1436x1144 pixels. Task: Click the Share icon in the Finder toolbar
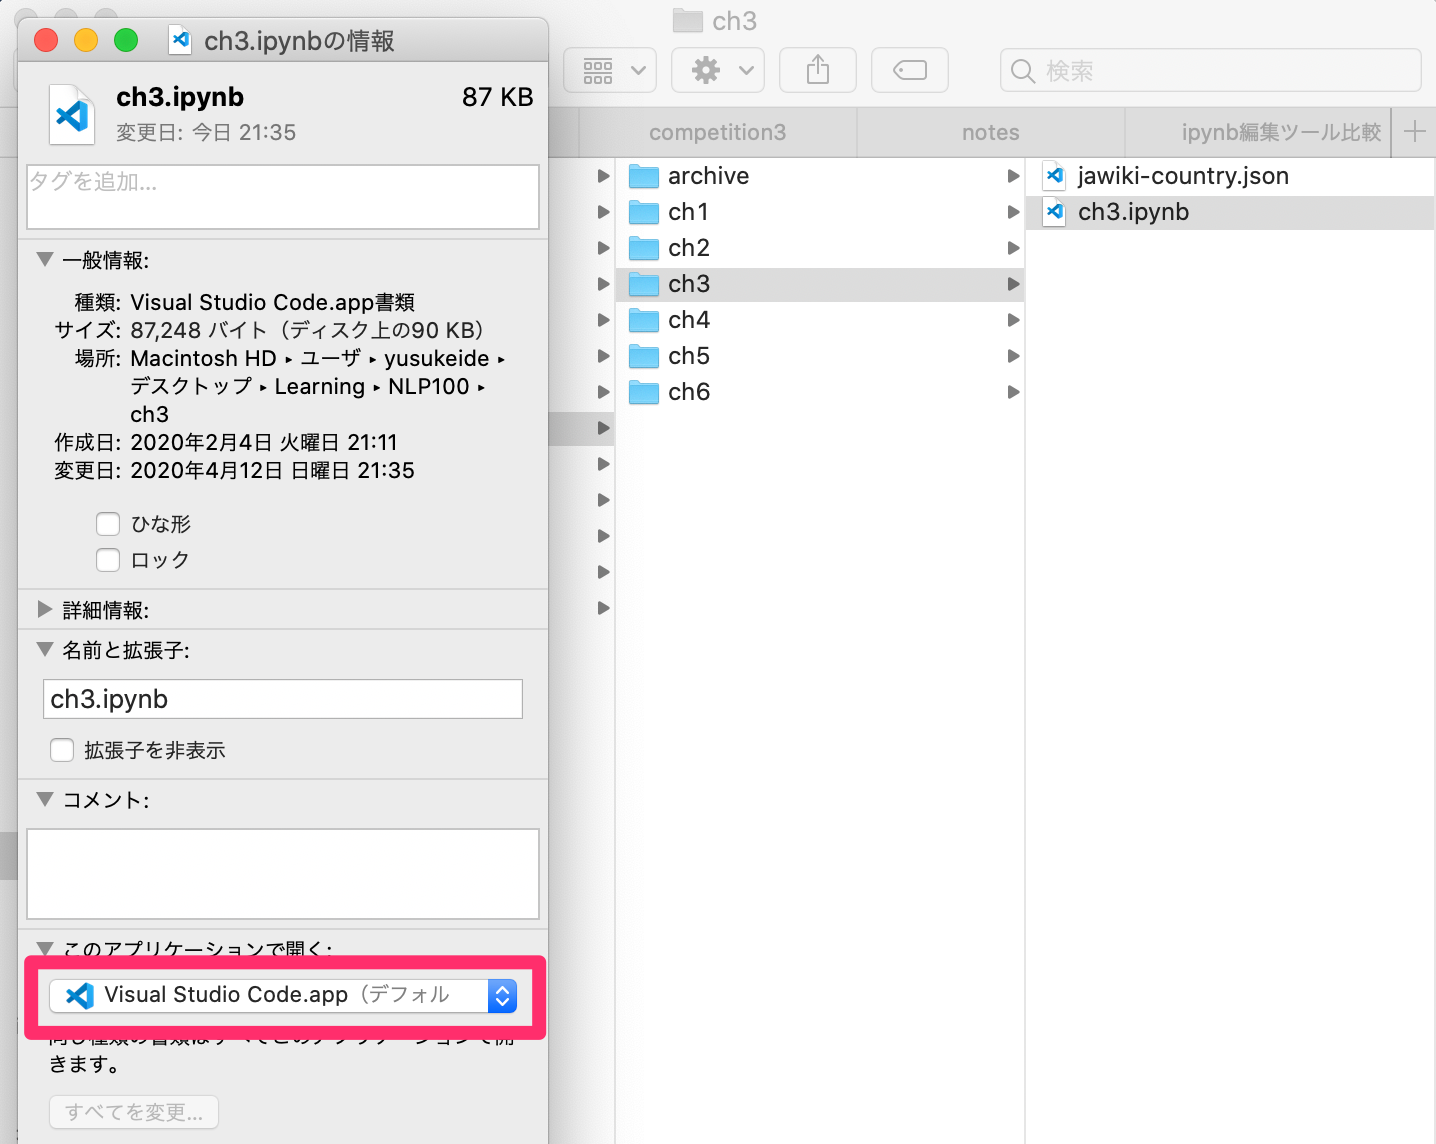pyautogui.click(x=817, y=70)
